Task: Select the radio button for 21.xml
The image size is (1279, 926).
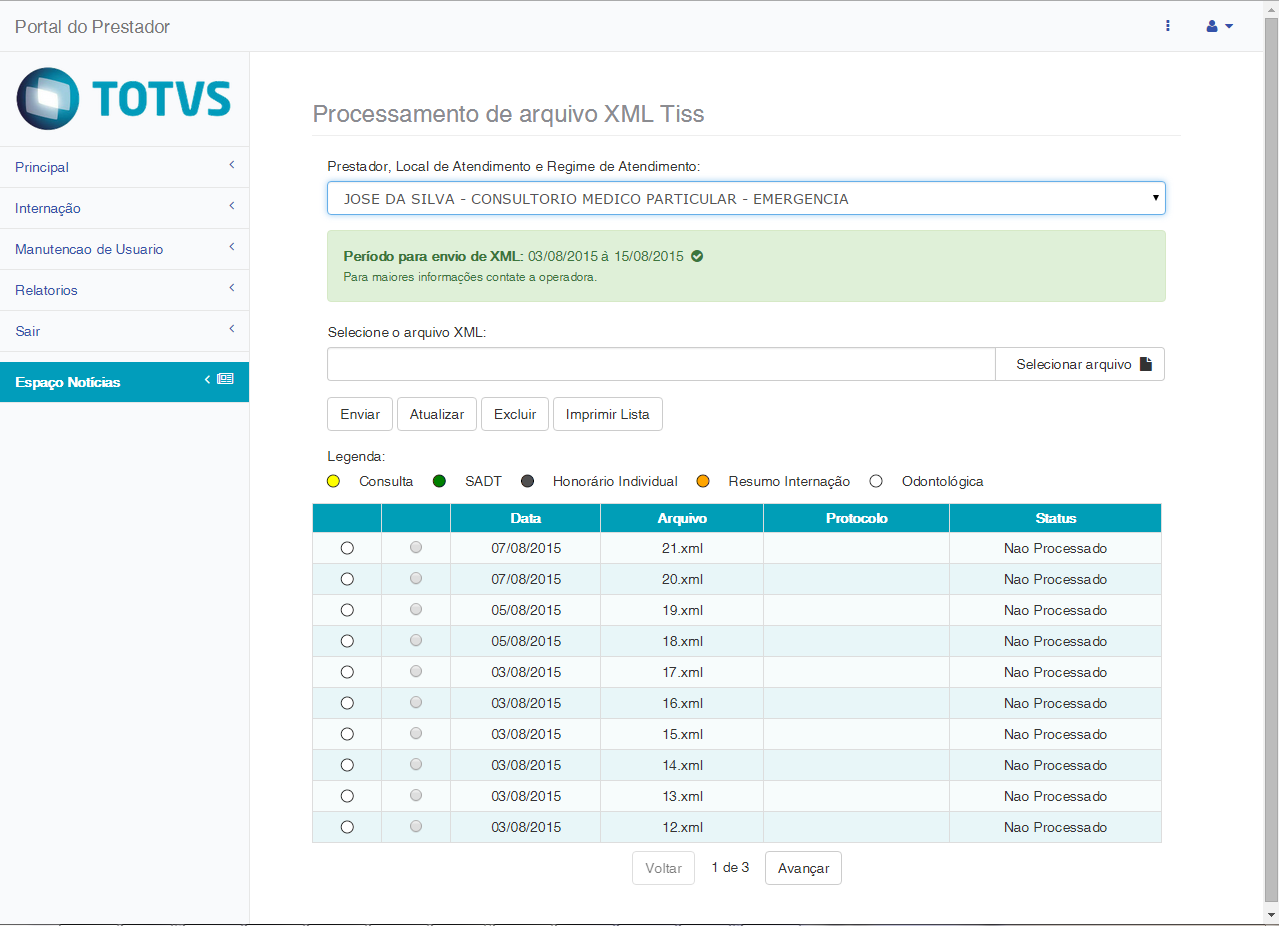Action: [x=347, y=548]
